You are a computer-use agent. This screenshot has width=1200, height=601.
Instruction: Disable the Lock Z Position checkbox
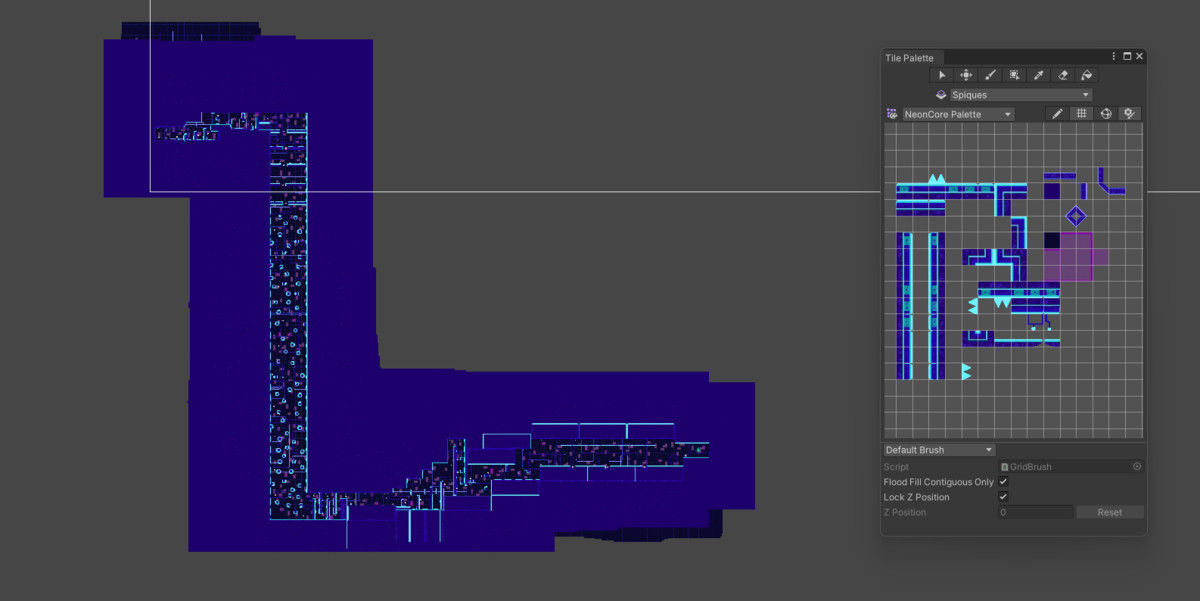point(1003,497)
